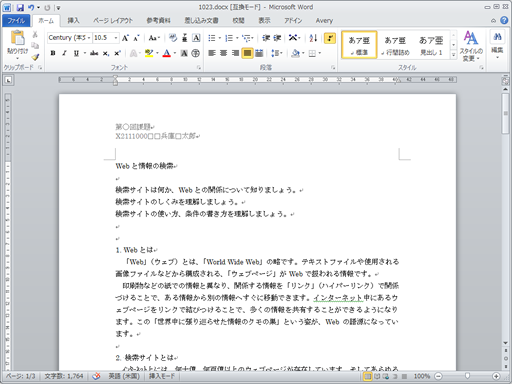512x384 pixels.
Task: Click the vertical scrollbar down arrow
Action: (x=506, y=343)
